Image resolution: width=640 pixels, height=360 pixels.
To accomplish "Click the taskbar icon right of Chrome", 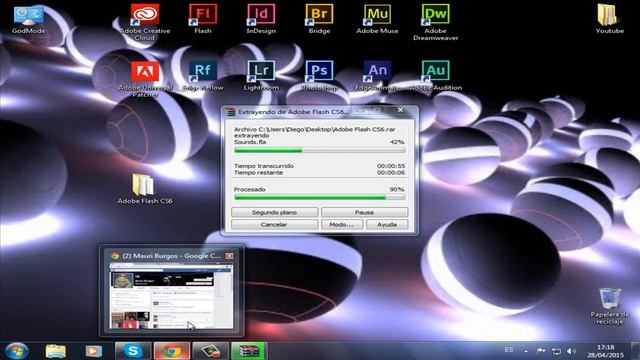I will pyautogui.click(x=211, y=351).
